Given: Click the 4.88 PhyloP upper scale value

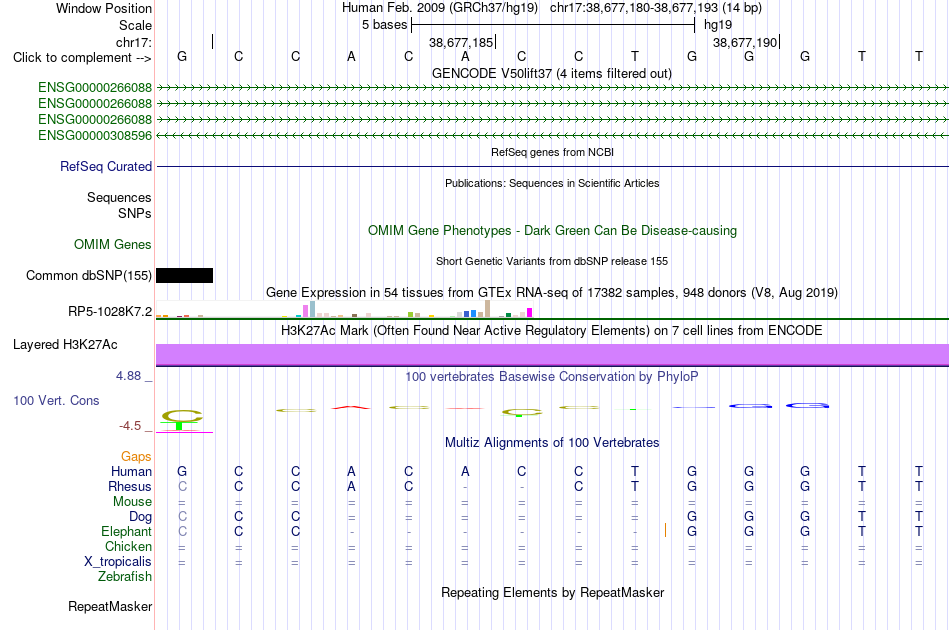Looking at the screenshot, I should pyautogui.click(x=128, y=376).
